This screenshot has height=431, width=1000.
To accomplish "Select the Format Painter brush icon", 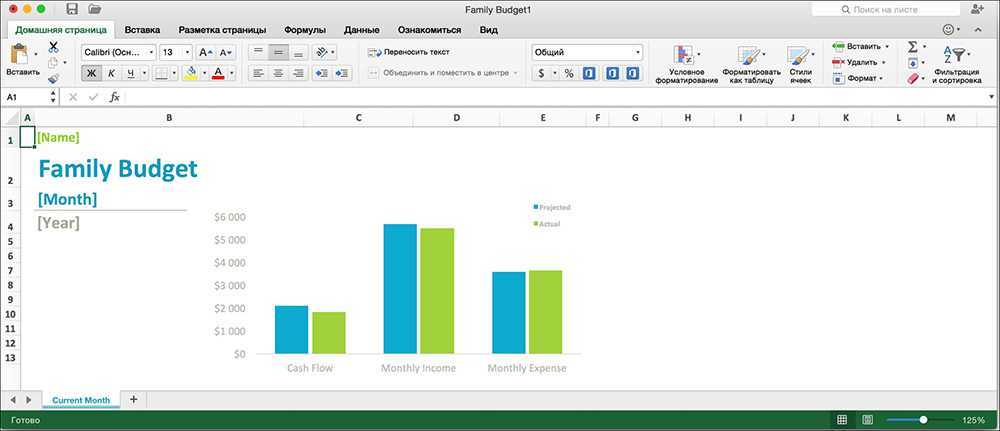I will 54,78.
